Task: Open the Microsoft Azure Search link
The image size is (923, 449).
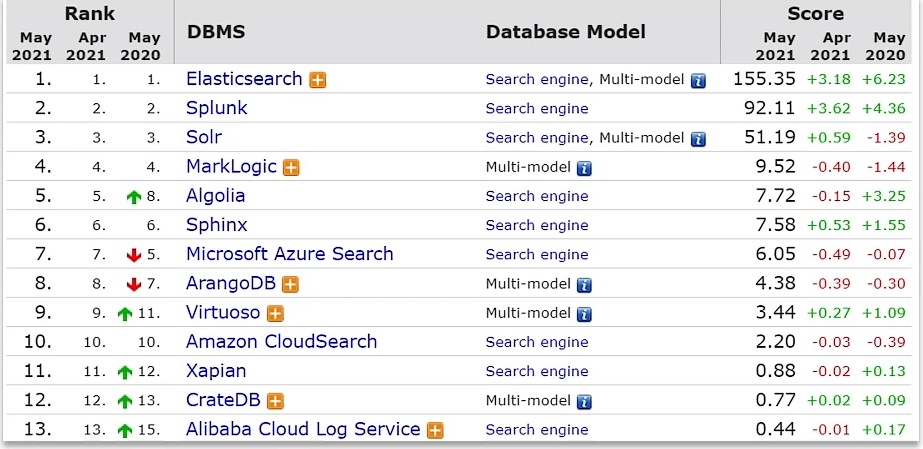Action: pyautogui.click(x=289, y=254)
